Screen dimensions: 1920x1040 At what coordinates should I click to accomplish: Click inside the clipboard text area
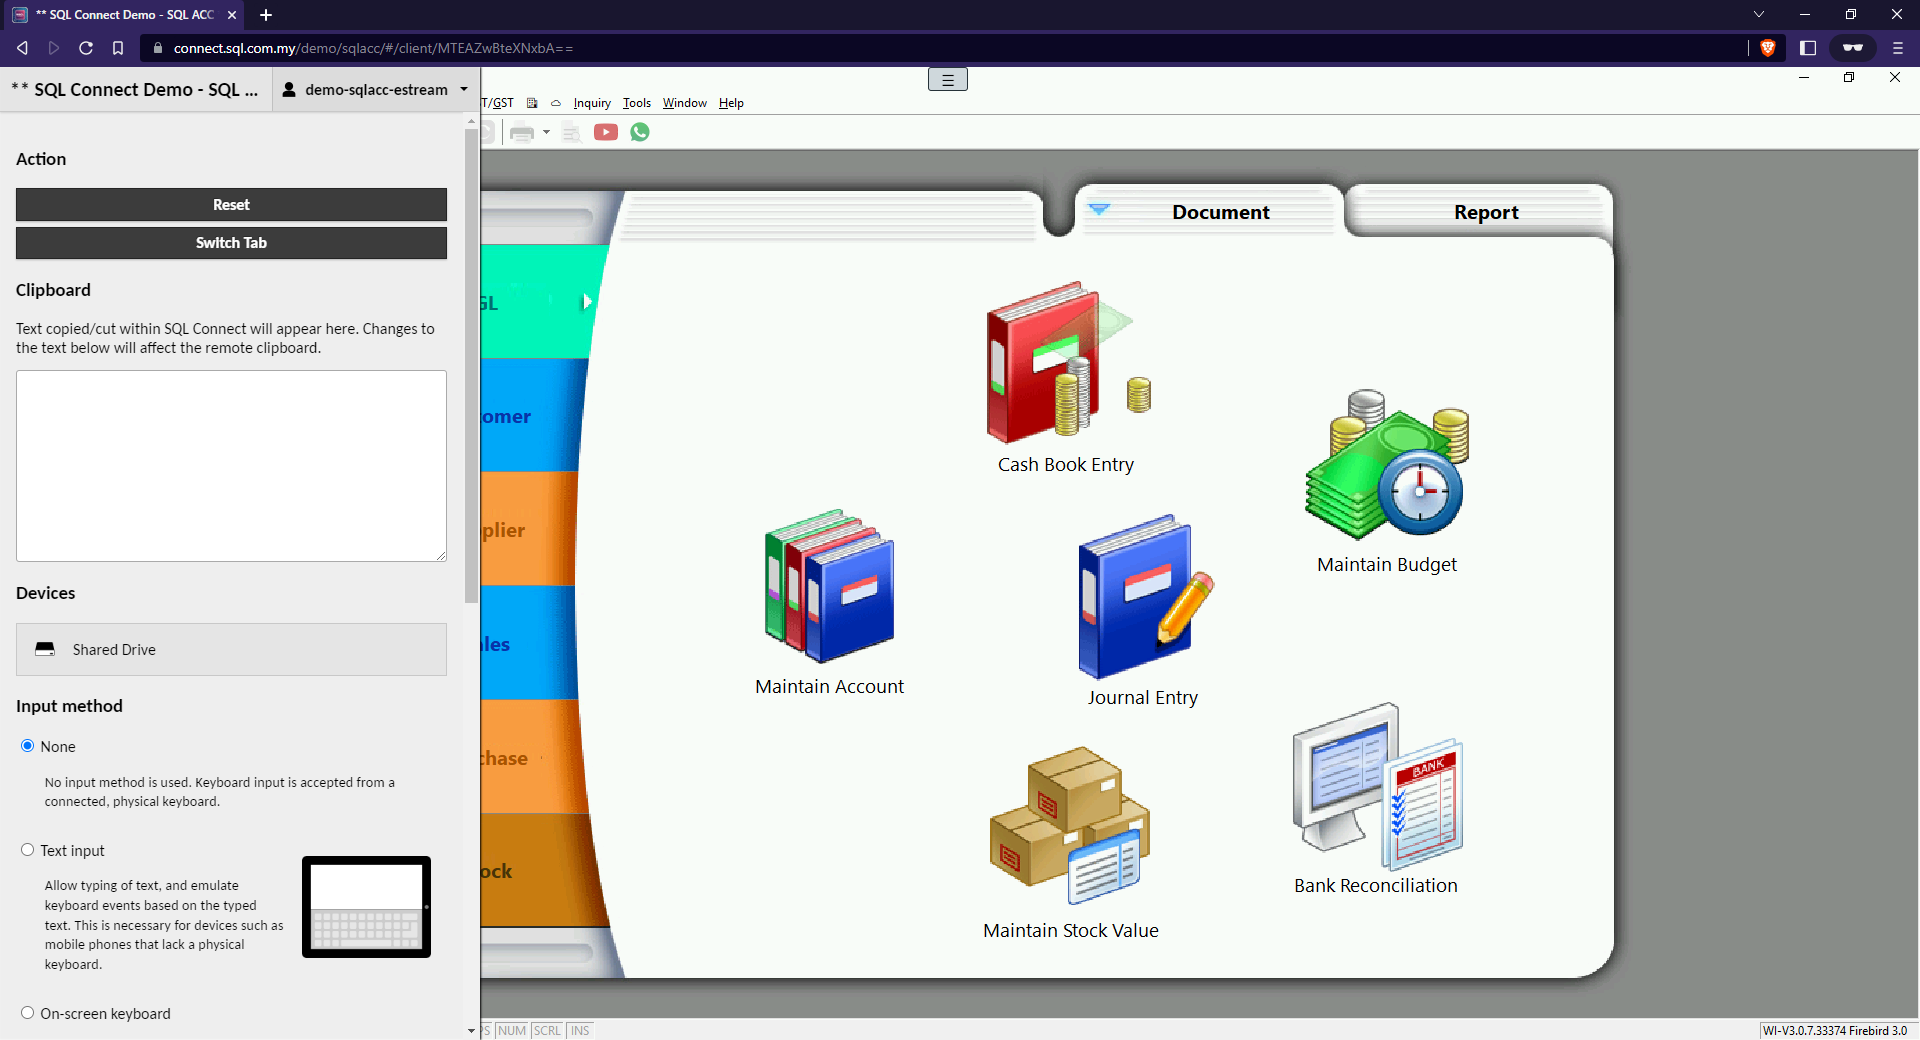click(x=231, y=466)
